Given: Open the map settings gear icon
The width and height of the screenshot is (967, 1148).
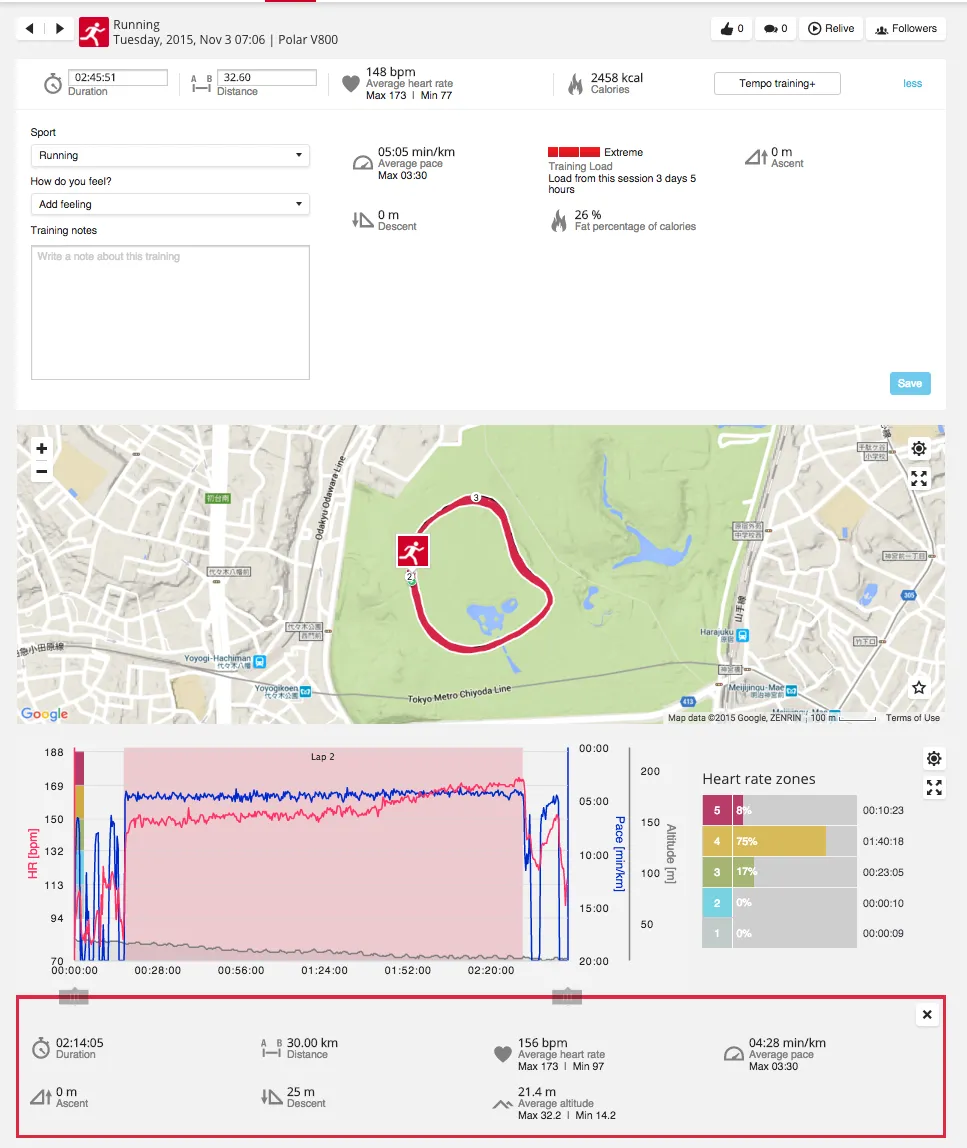Looking at the screenshot, I should [919, 448].
